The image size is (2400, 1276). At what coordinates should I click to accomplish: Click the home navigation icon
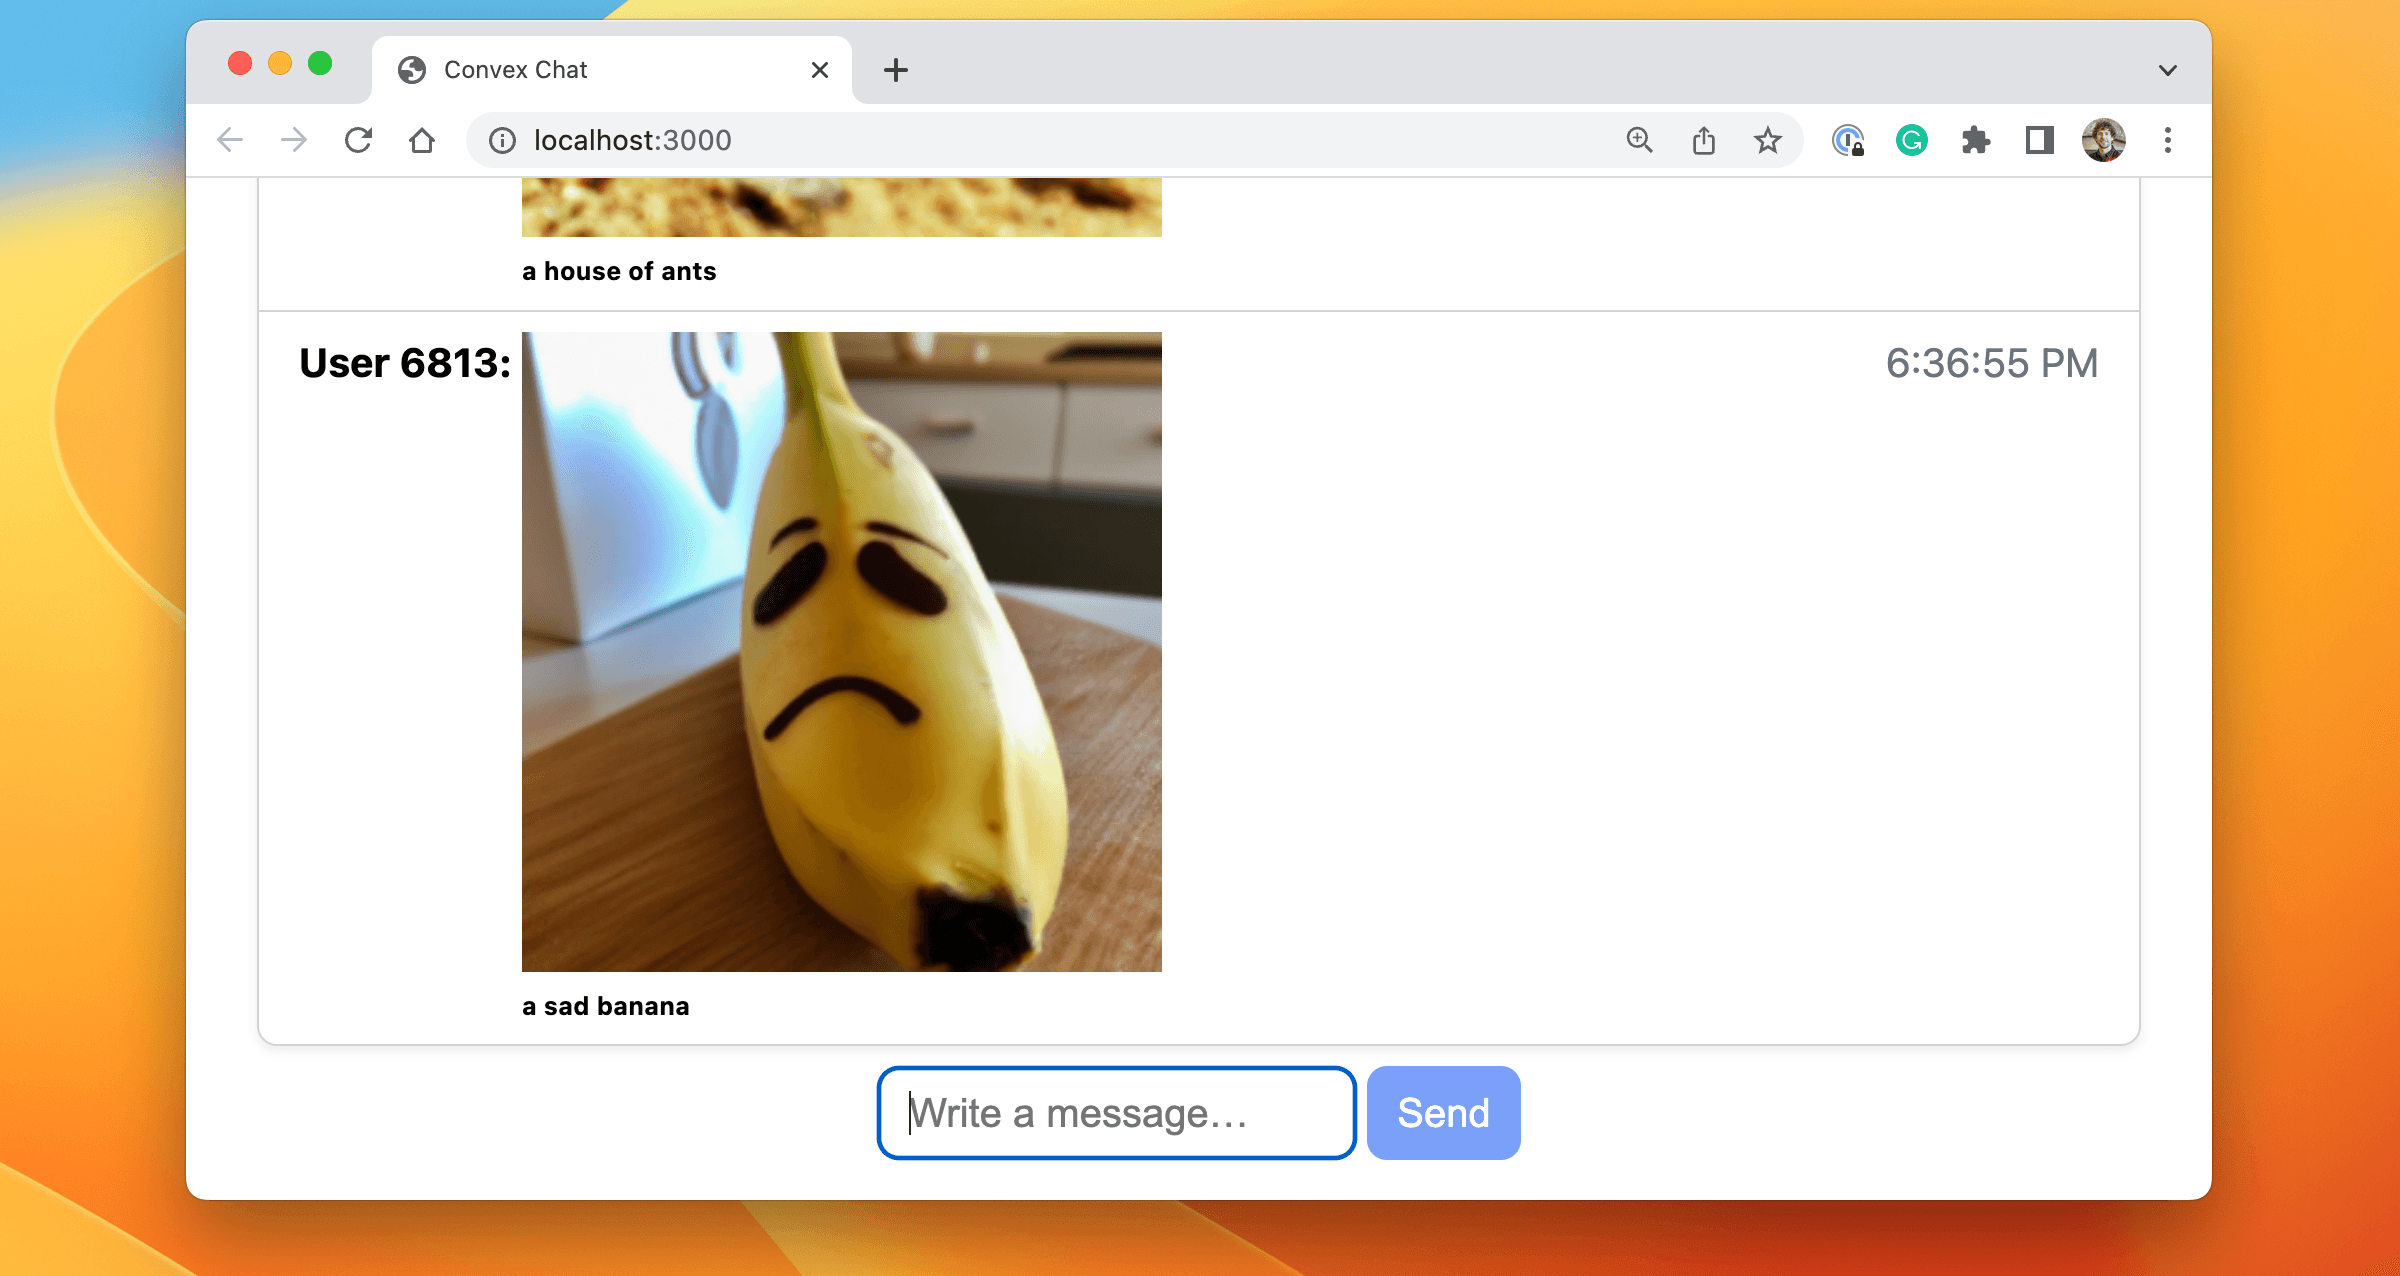click(424, 140)
